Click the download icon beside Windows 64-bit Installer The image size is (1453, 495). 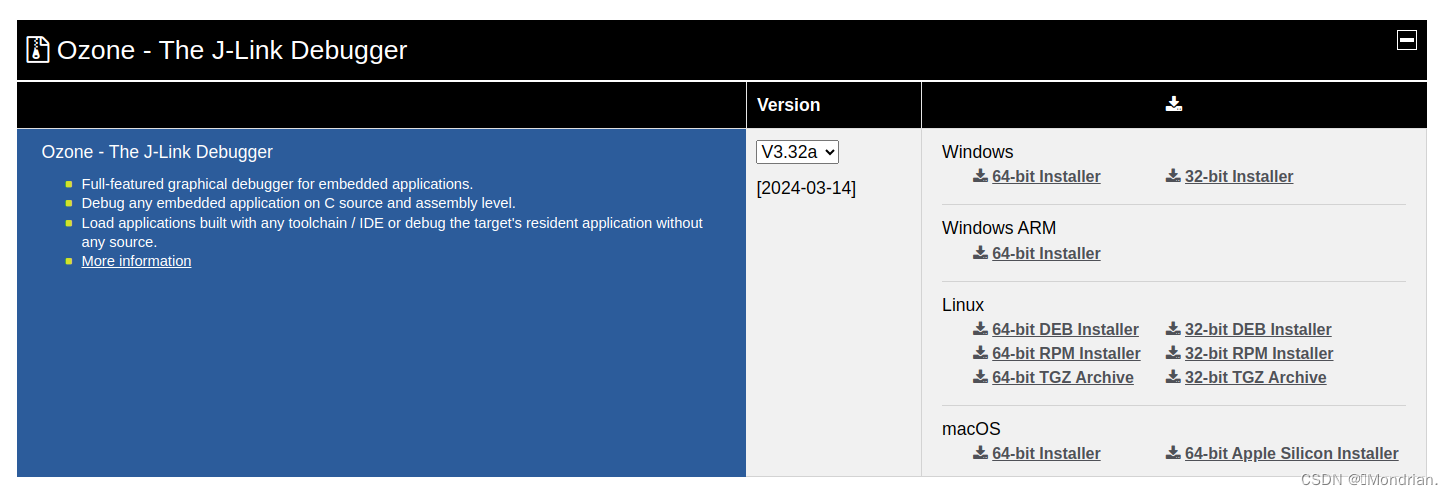pos(980,176)
